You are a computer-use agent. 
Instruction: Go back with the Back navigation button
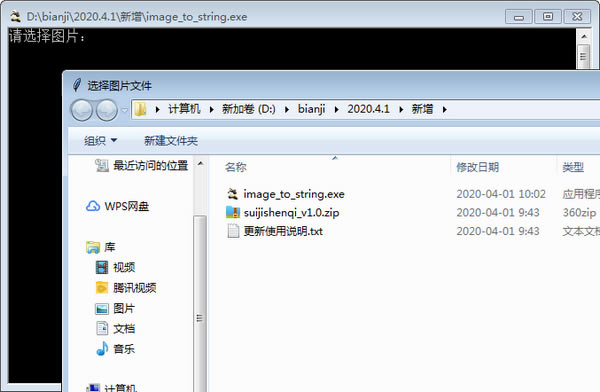coord(82,110)
